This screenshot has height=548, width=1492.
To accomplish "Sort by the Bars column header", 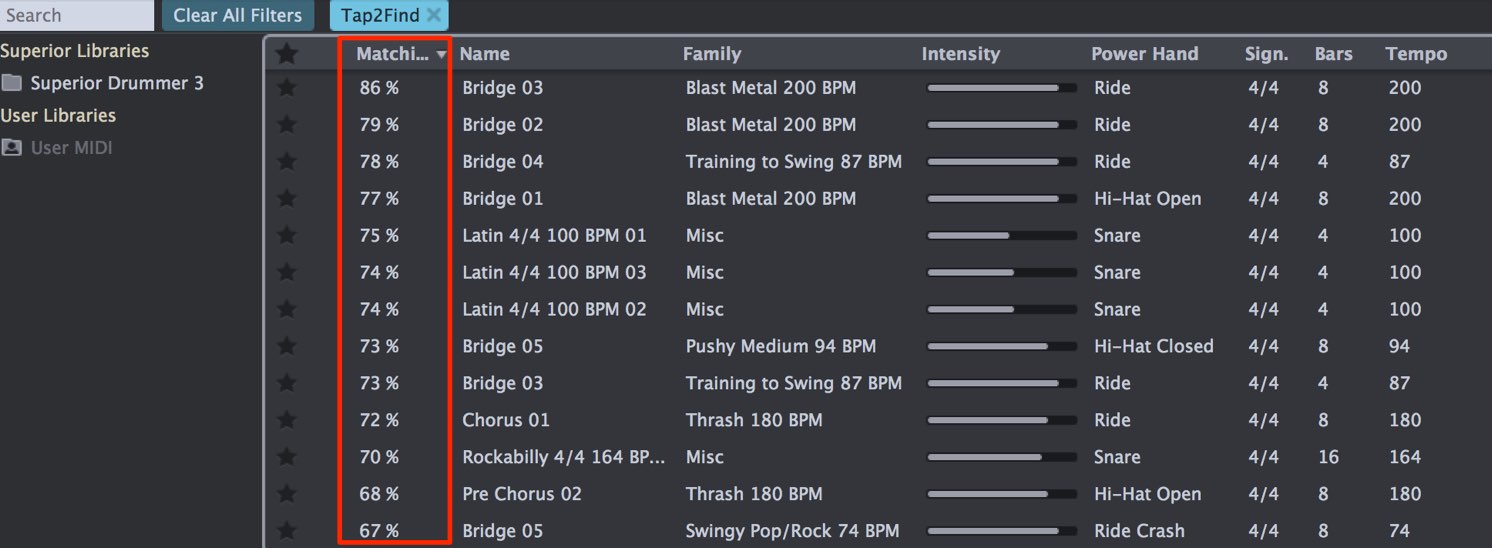I will 1334,54.
